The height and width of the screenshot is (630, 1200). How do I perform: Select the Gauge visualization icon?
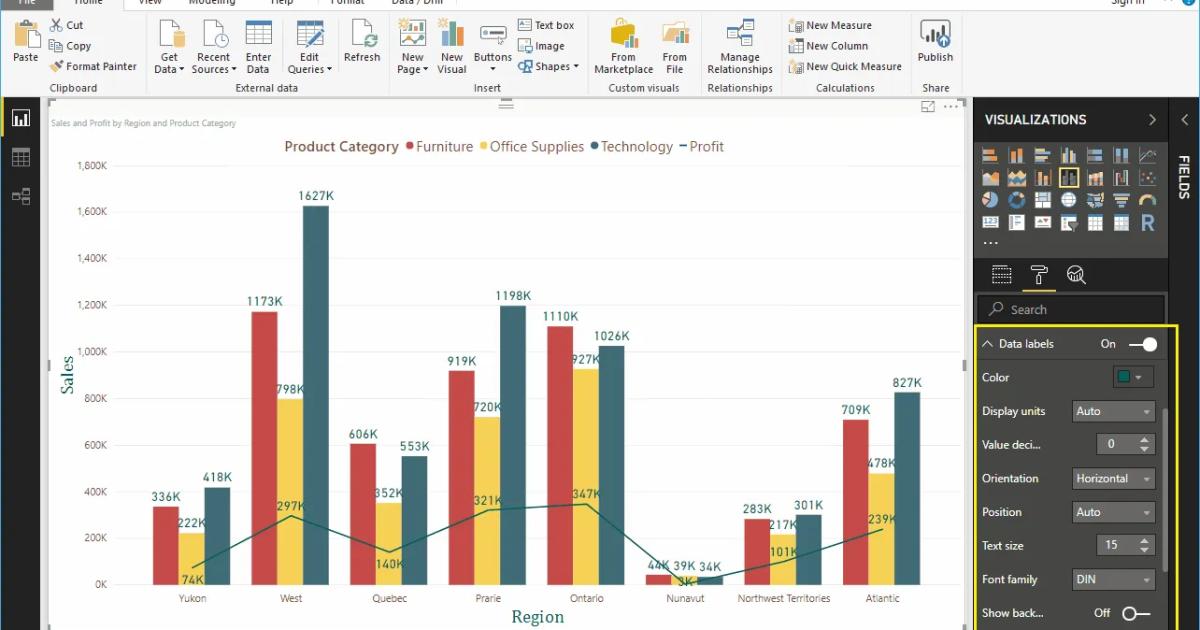click(1148, 199)
